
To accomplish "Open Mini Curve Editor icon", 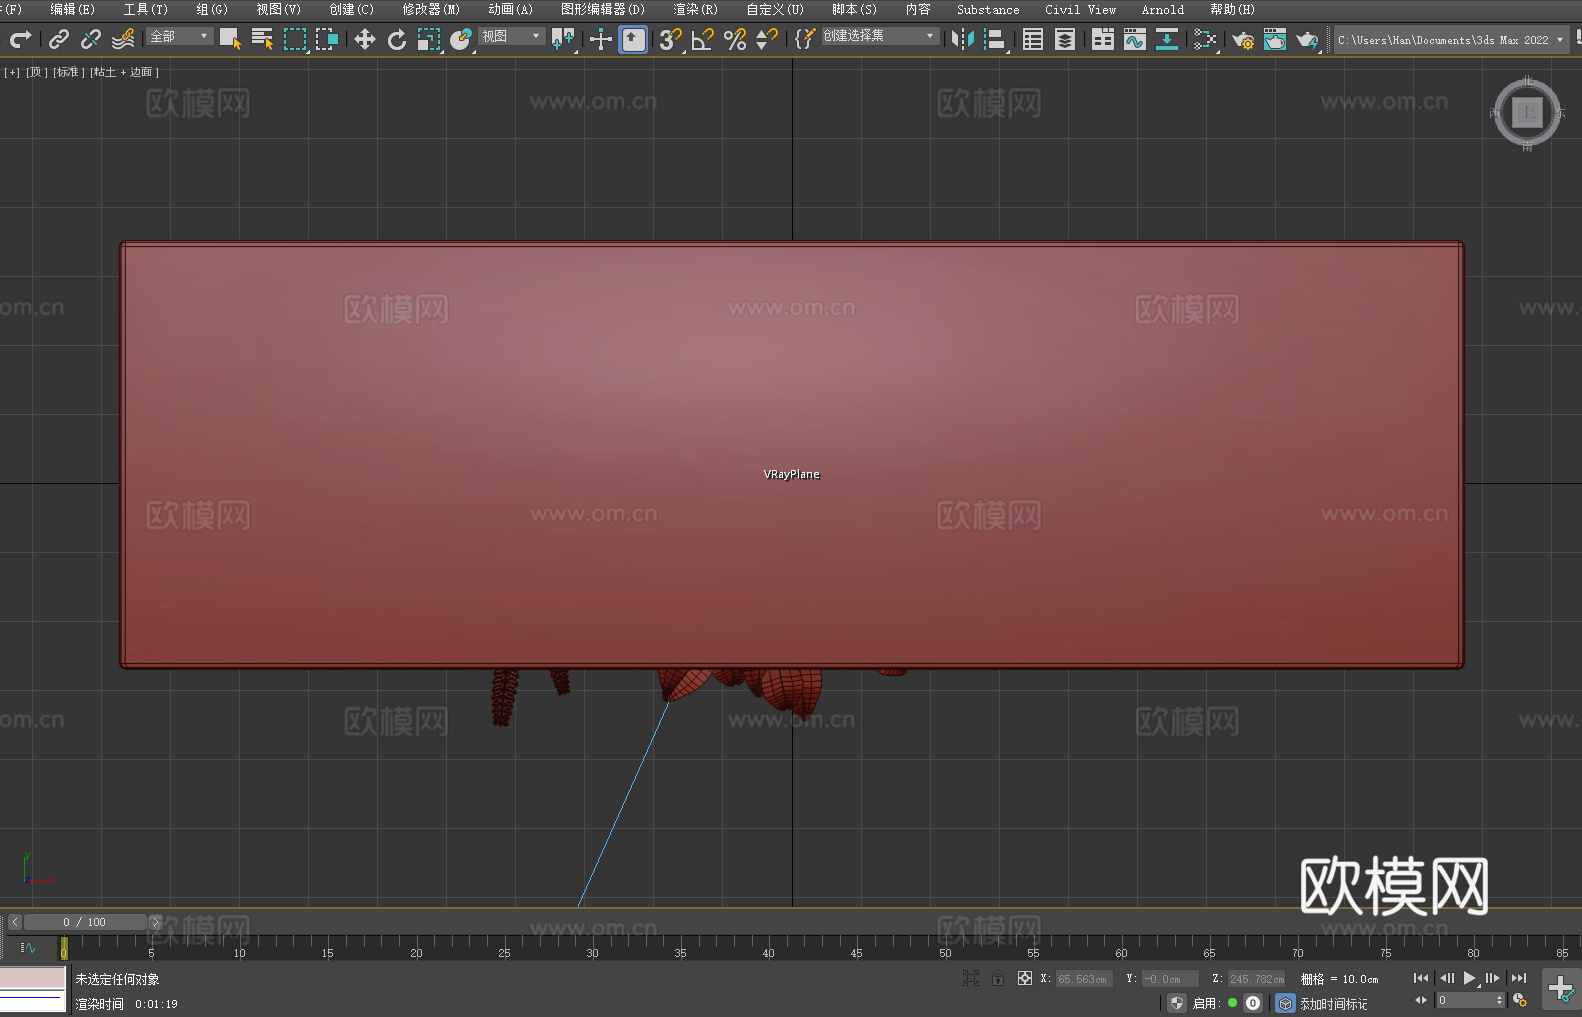I will pos(28,947).
